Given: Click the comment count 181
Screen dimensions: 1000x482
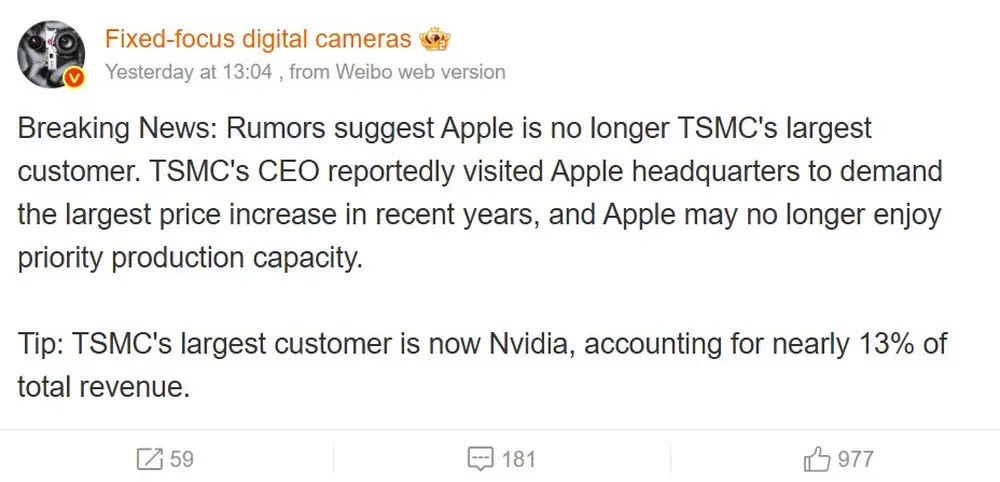Looking at the screenshot, I should coord(518,459).
